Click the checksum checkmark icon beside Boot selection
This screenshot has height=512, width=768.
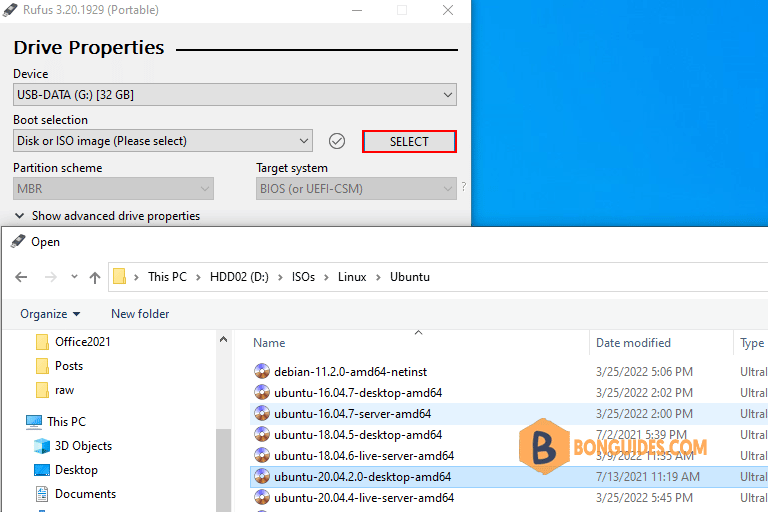pyautogui.click(x=337, y=141)
